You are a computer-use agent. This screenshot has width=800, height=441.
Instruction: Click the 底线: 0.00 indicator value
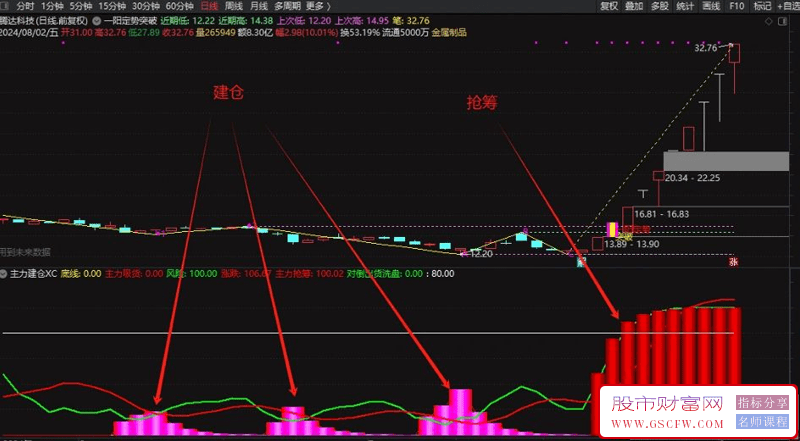[81, 274]
